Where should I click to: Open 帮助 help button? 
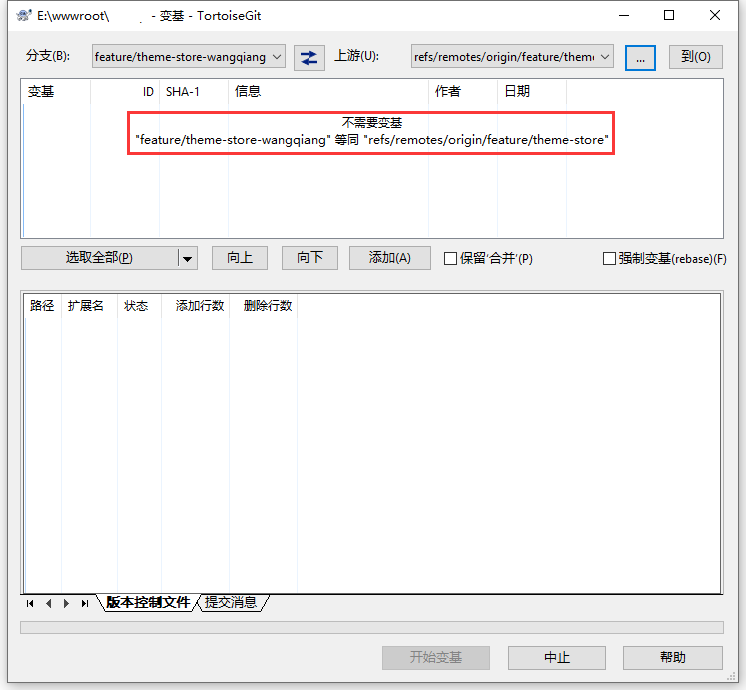tap(673, 658)
